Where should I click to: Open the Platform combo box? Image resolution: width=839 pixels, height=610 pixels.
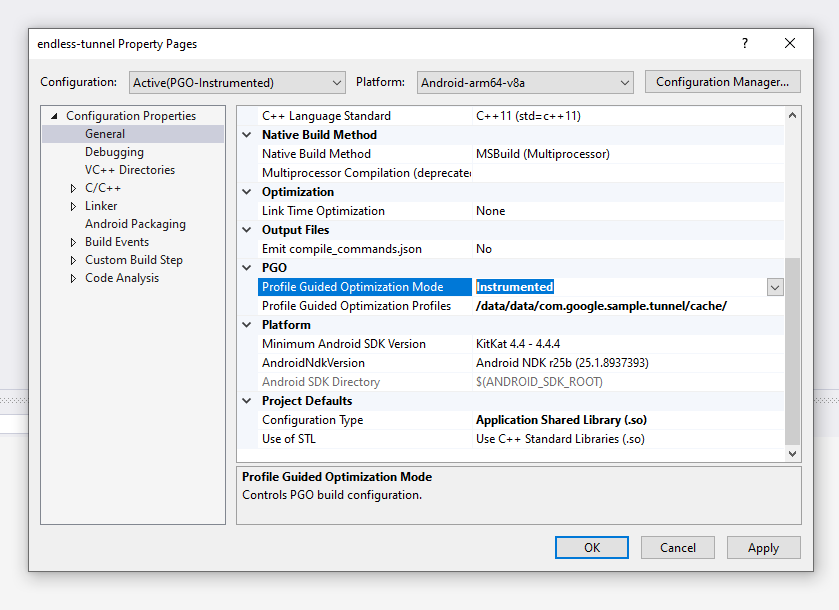point(624,82)
